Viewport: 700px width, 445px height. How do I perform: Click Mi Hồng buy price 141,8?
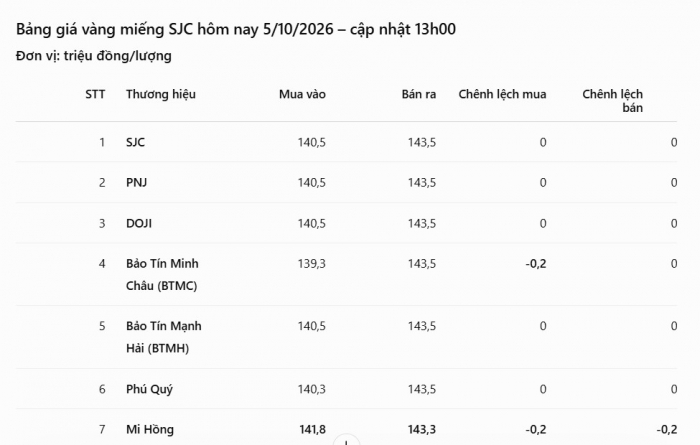click(x=312, y=429)
